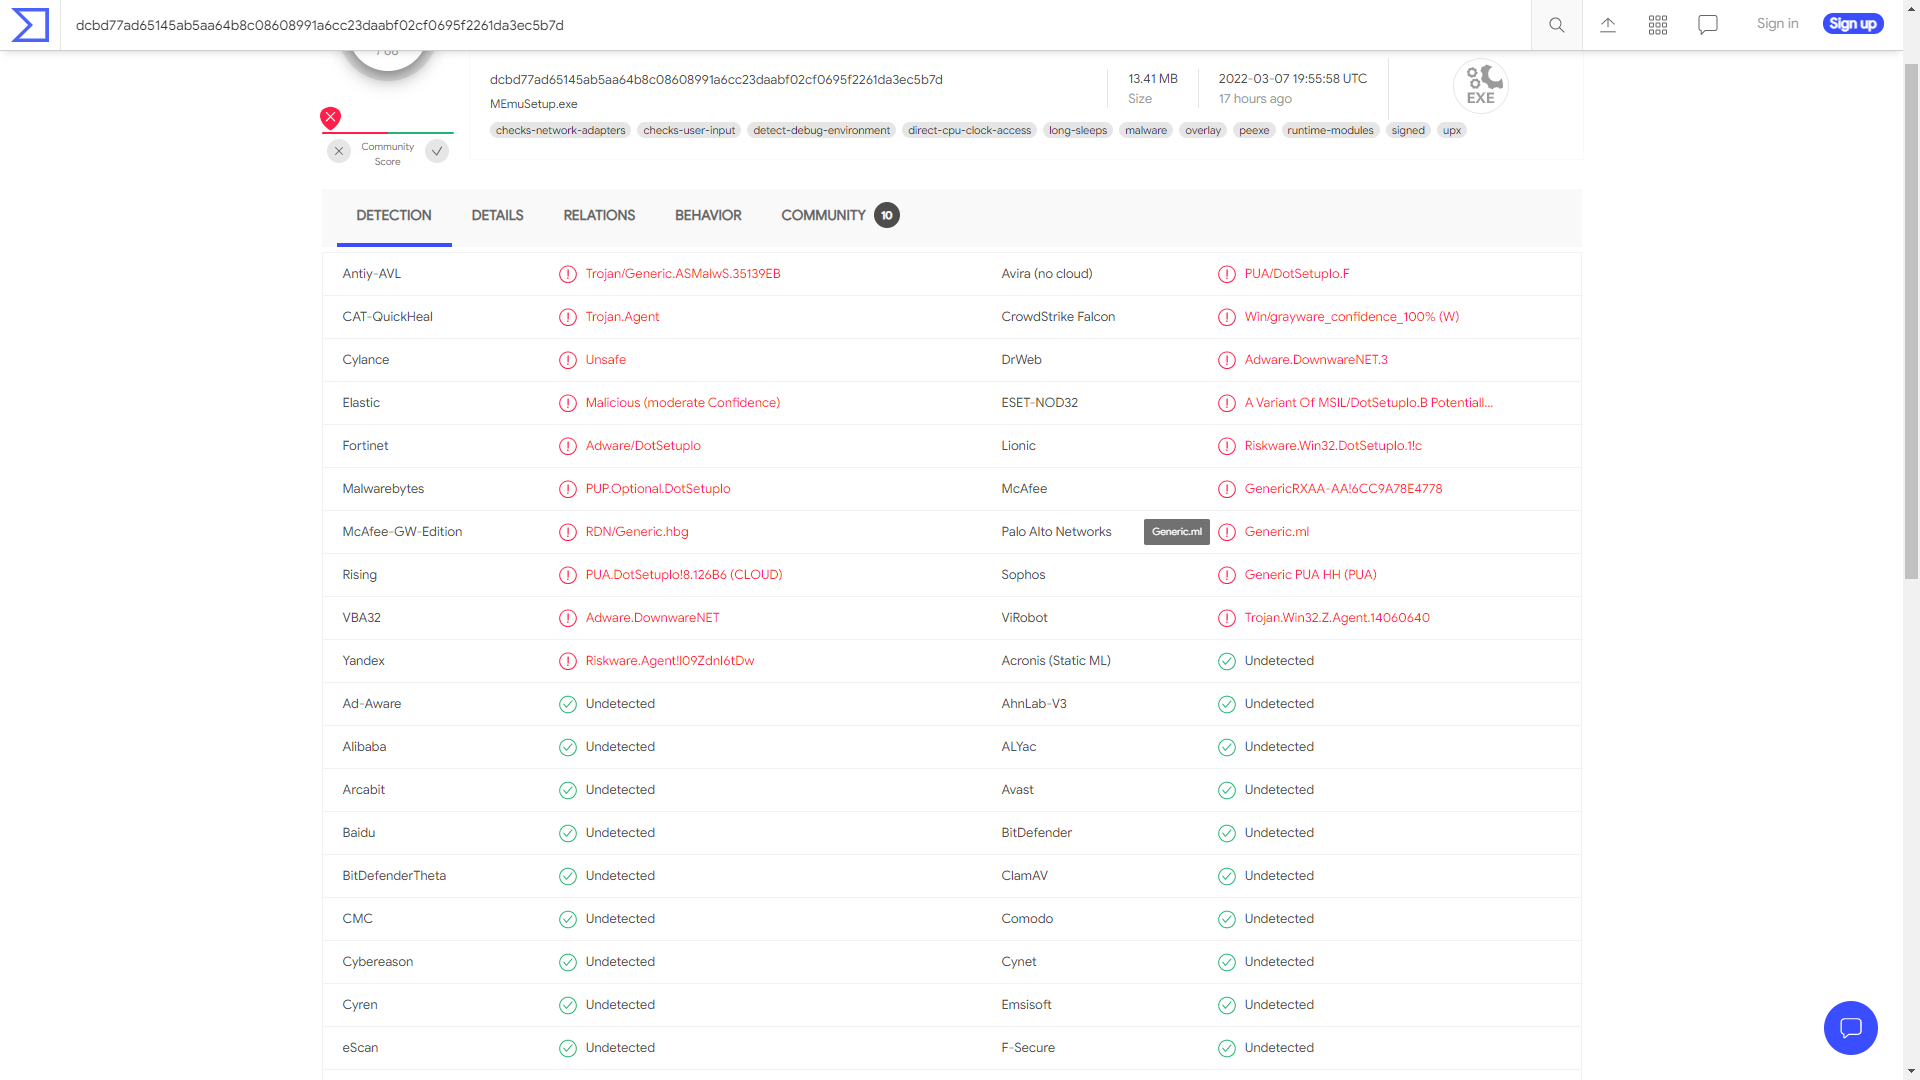Screen dimensions: 1920x1080
Task: Open the BEHAVIOR tab
Action: (x=708, y=216)
